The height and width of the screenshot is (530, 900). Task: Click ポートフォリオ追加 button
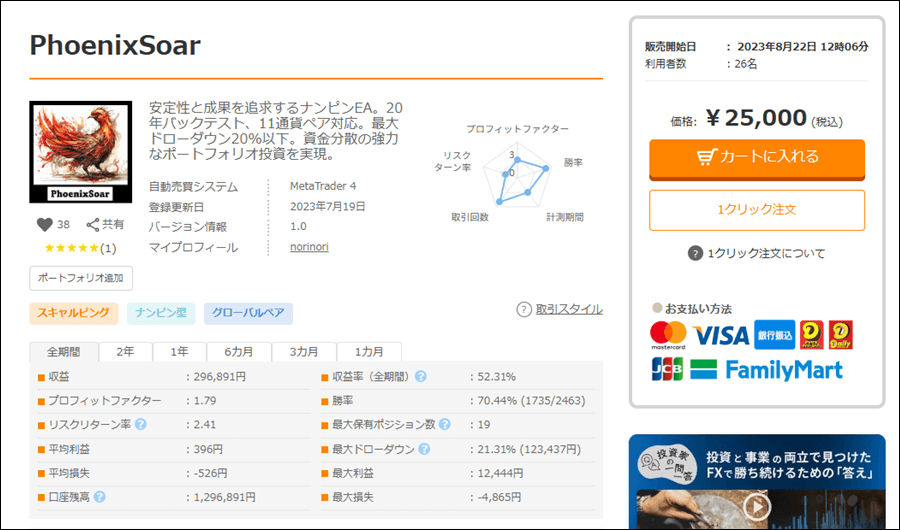coord(81,277)
